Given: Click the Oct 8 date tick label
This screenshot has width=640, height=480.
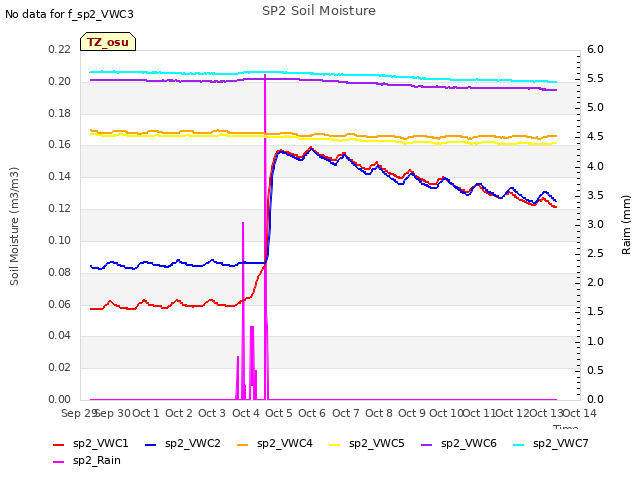Looking at the screenshot, I should coord(379,413).
